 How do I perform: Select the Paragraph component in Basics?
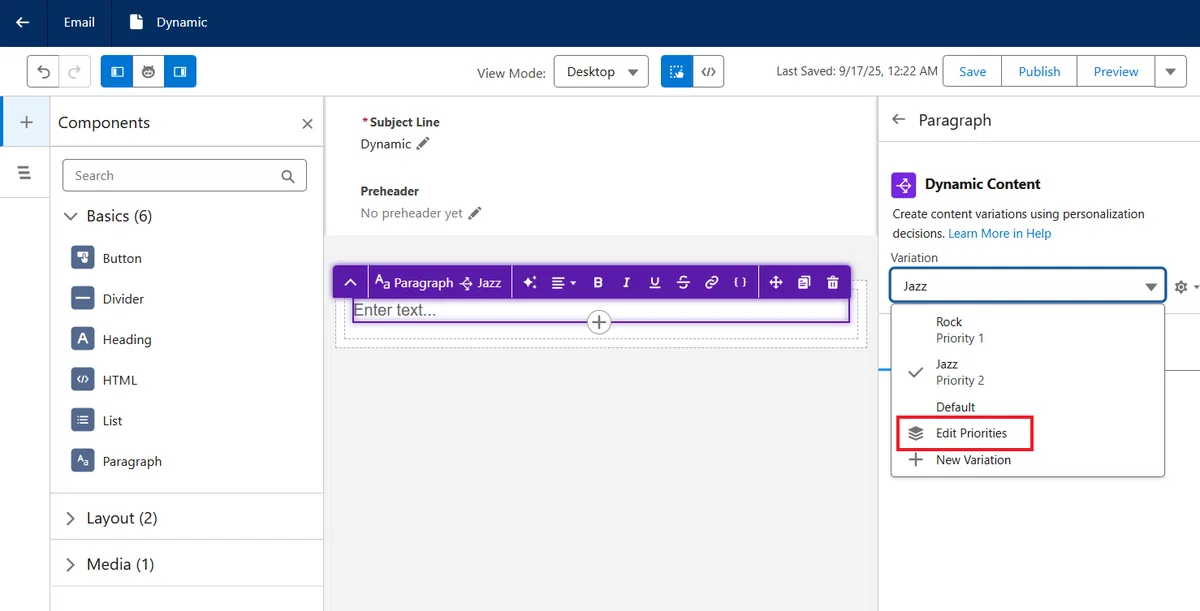[117, 461]
